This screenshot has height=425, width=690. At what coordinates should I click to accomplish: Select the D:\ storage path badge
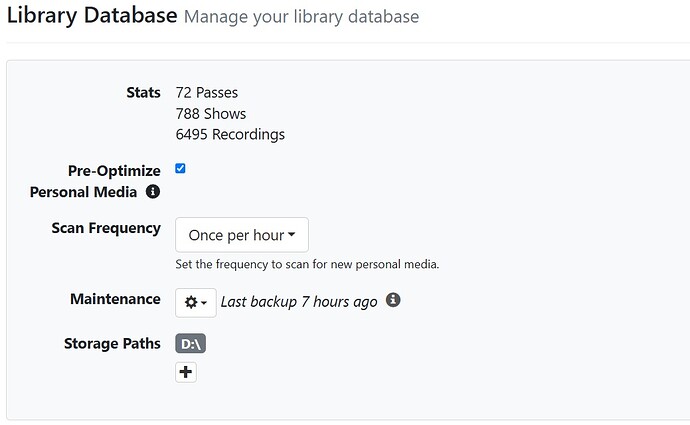point(190,344)
